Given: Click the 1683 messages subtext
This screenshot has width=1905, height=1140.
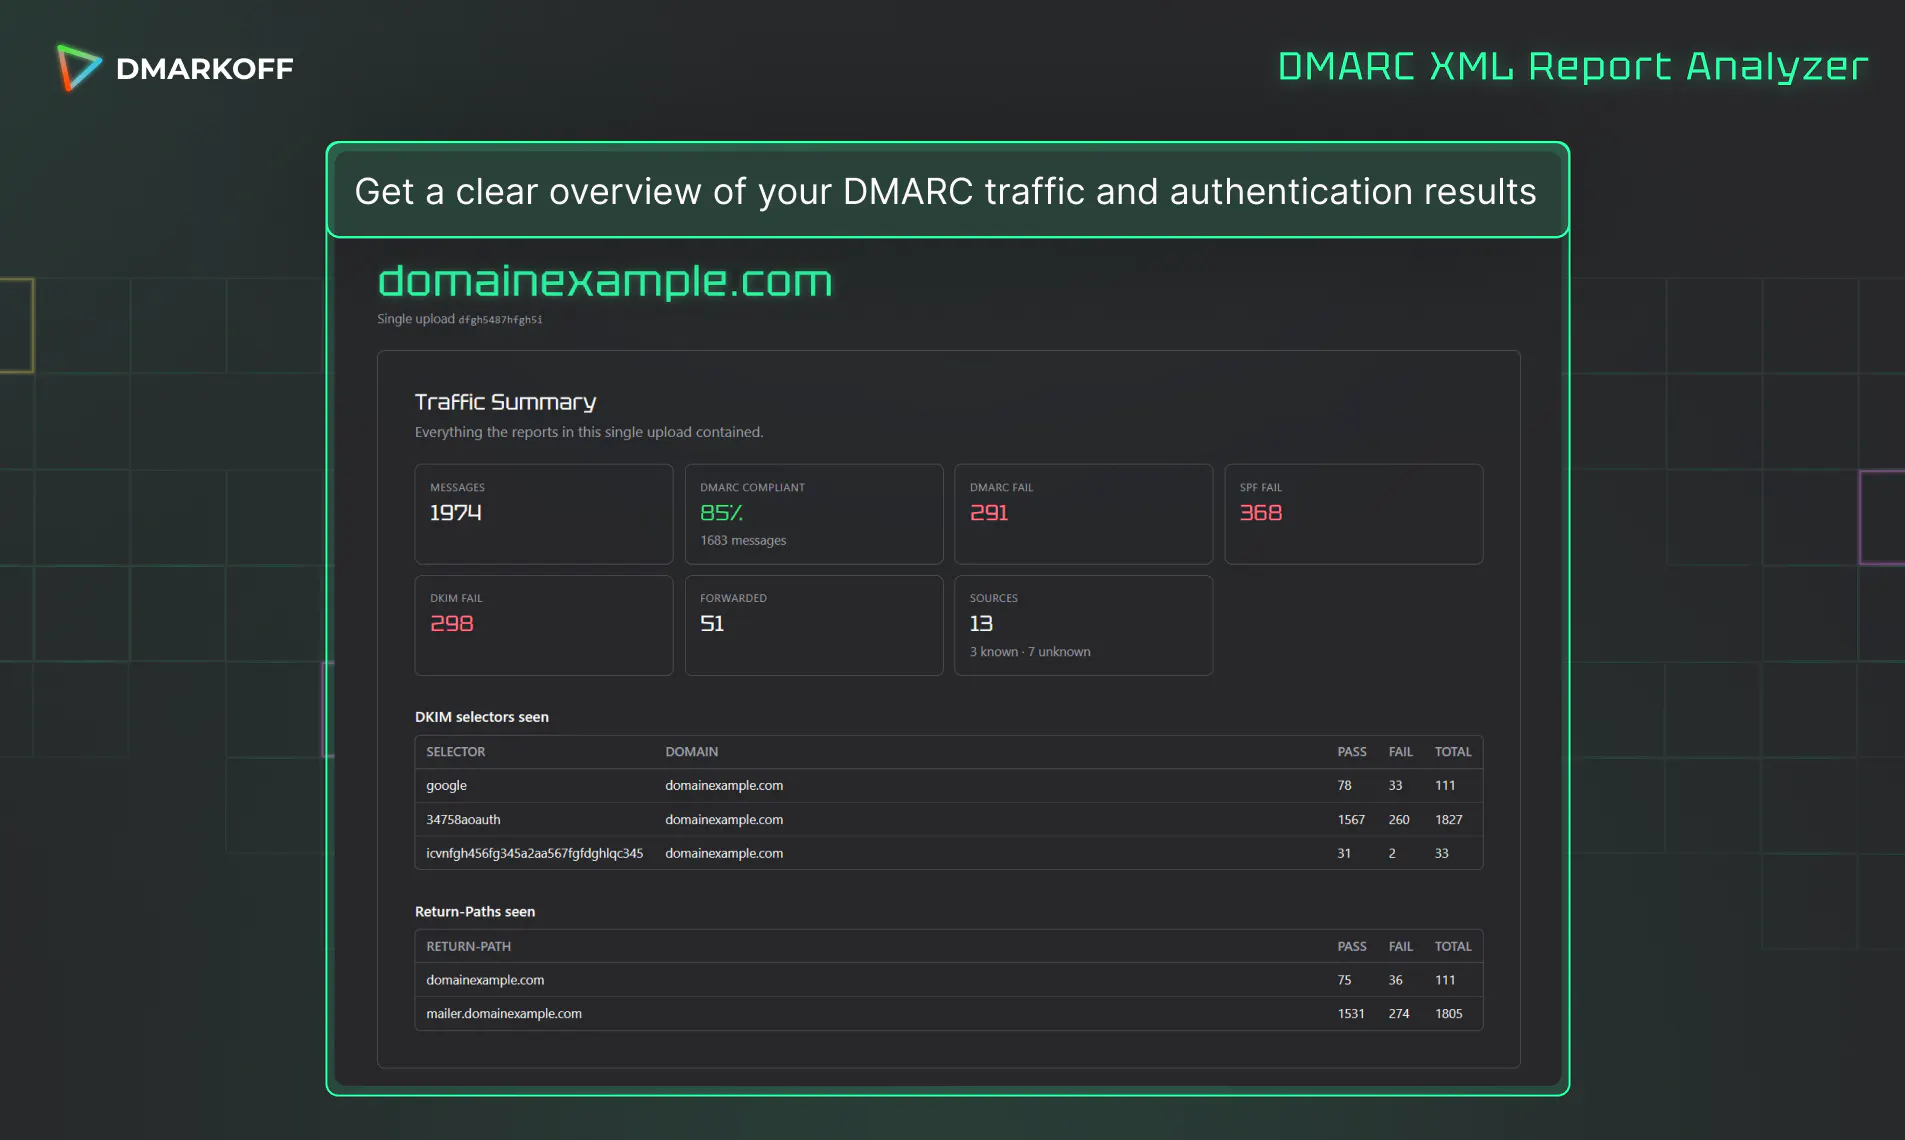Looking at the screenshot, I should pos(743,540).
